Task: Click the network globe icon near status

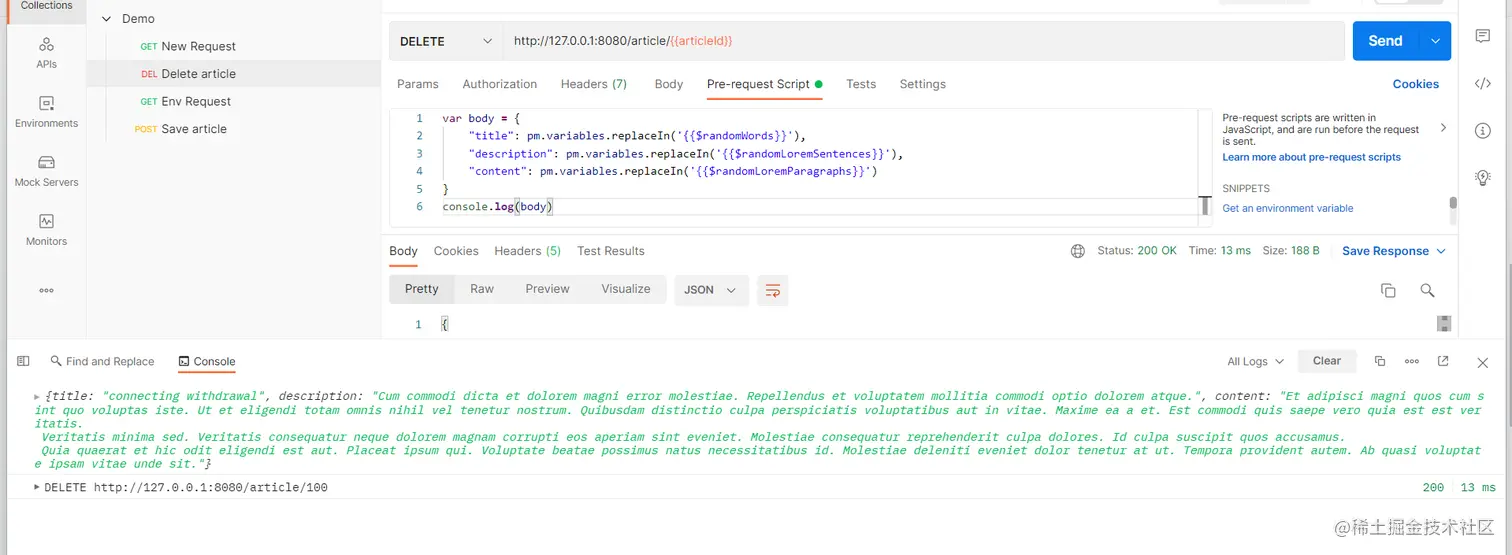Action: pyautogui.click(x=1077, y=251)
